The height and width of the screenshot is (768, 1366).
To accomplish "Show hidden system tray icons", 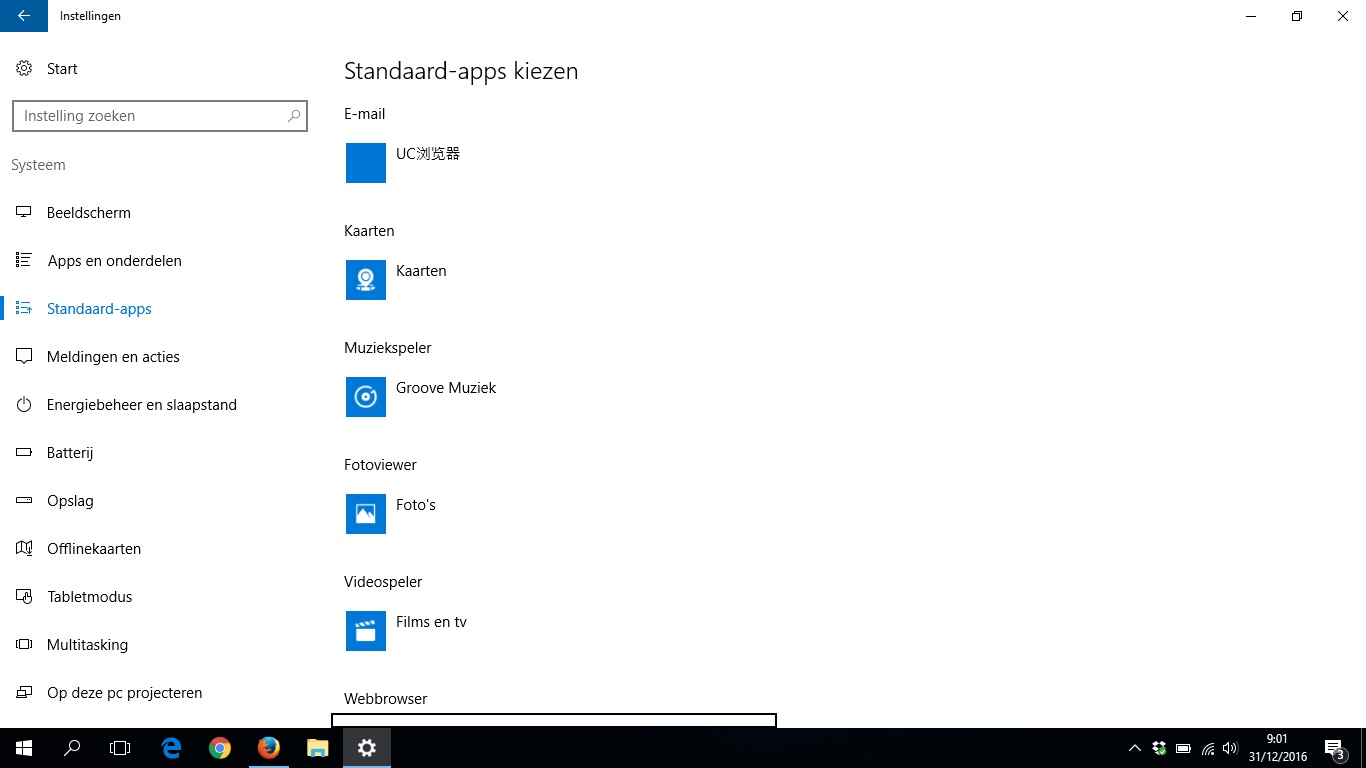I will [1135, 748].
